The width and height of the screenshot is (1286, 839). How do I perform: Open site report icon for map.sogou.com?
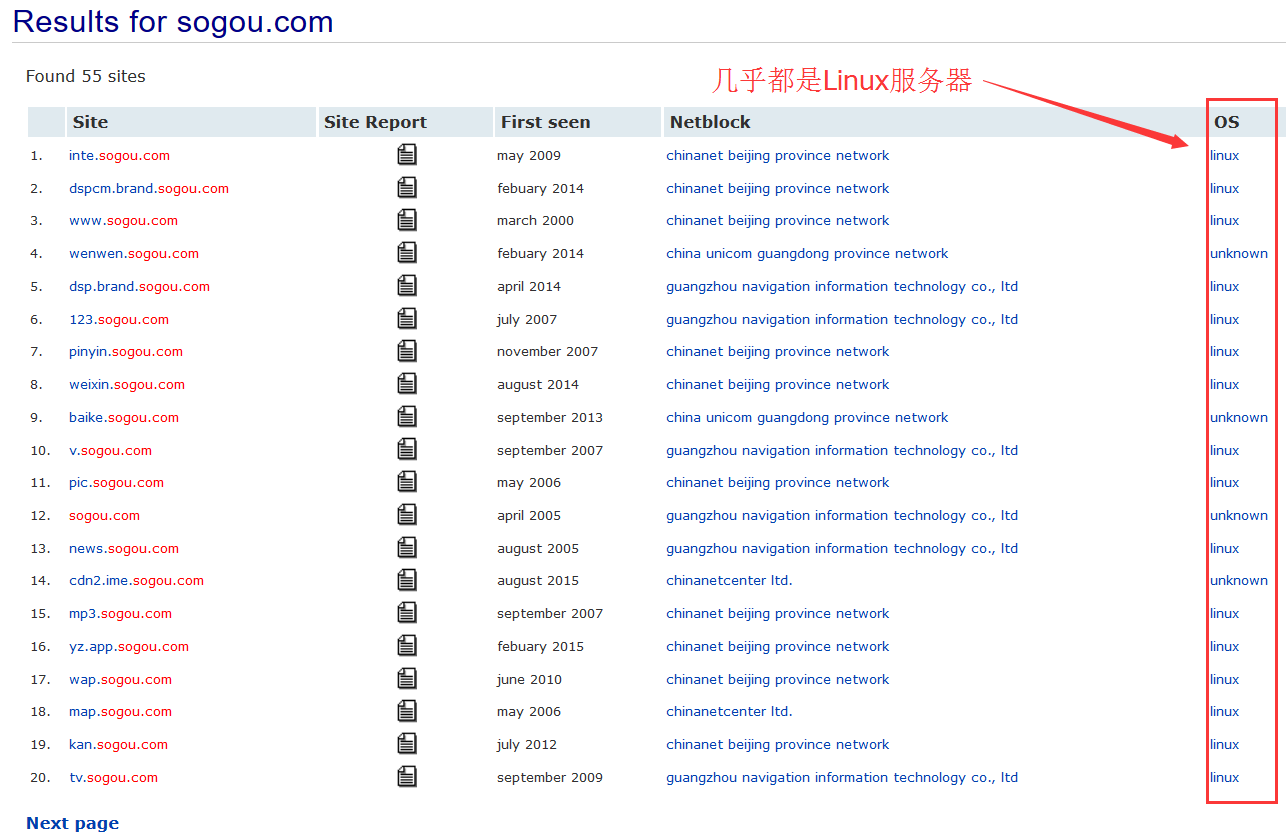coord(407,711)
